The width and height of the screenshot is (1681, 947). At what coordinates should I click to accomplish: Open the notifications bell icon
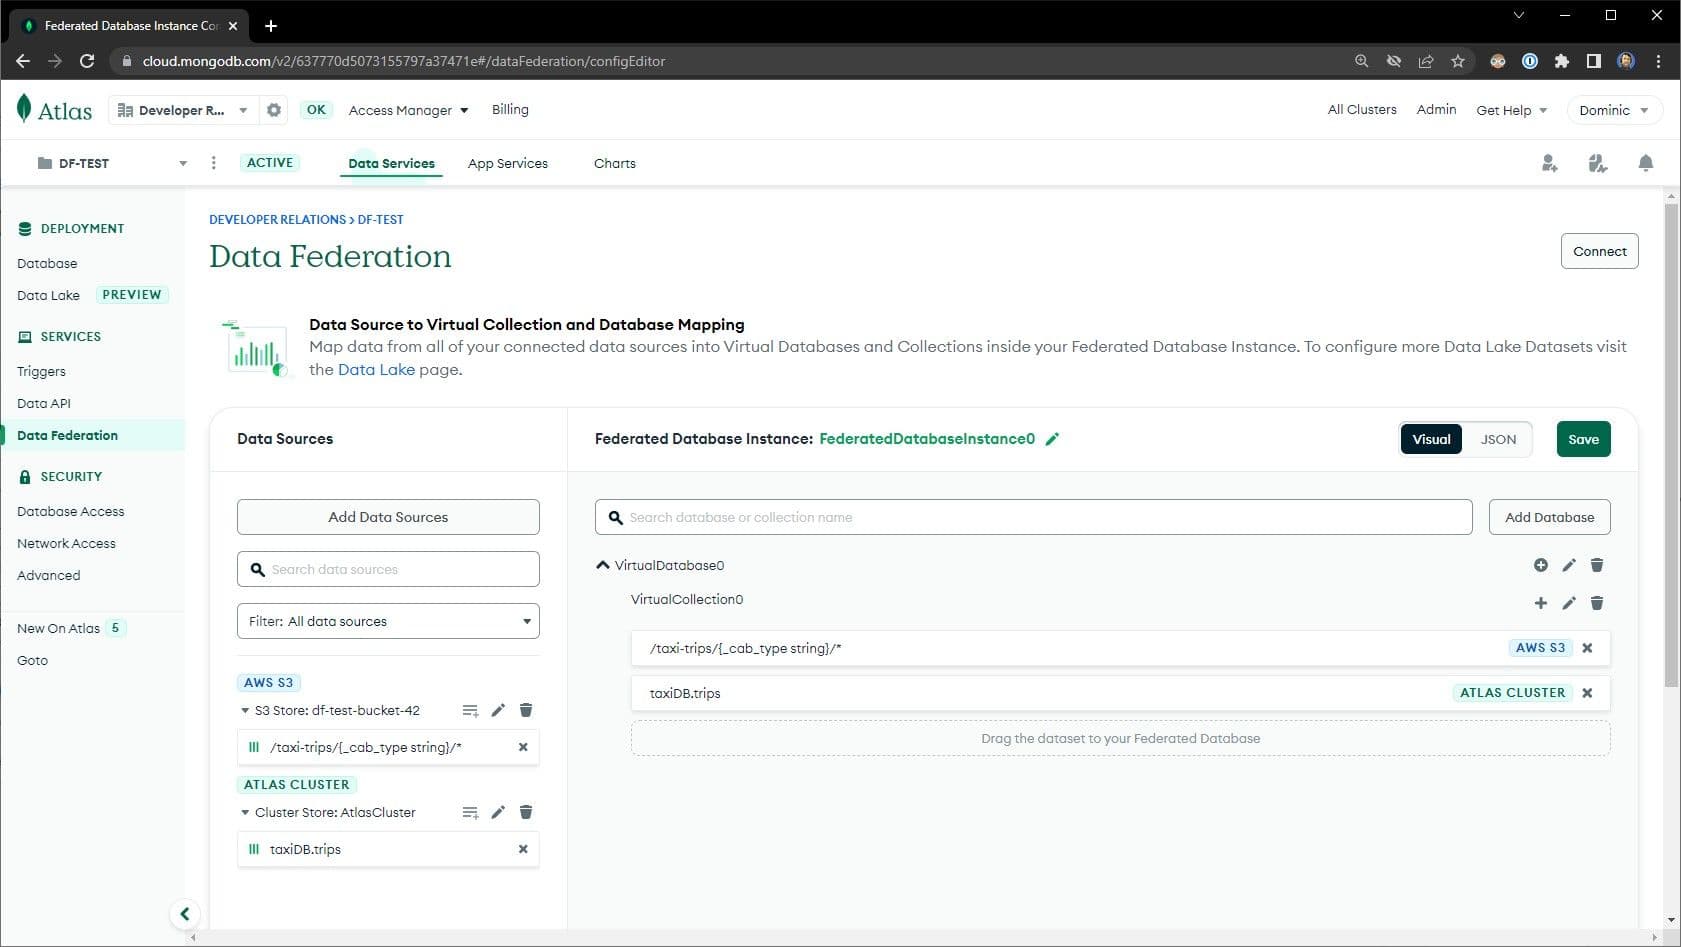(x=1645, y=163)
